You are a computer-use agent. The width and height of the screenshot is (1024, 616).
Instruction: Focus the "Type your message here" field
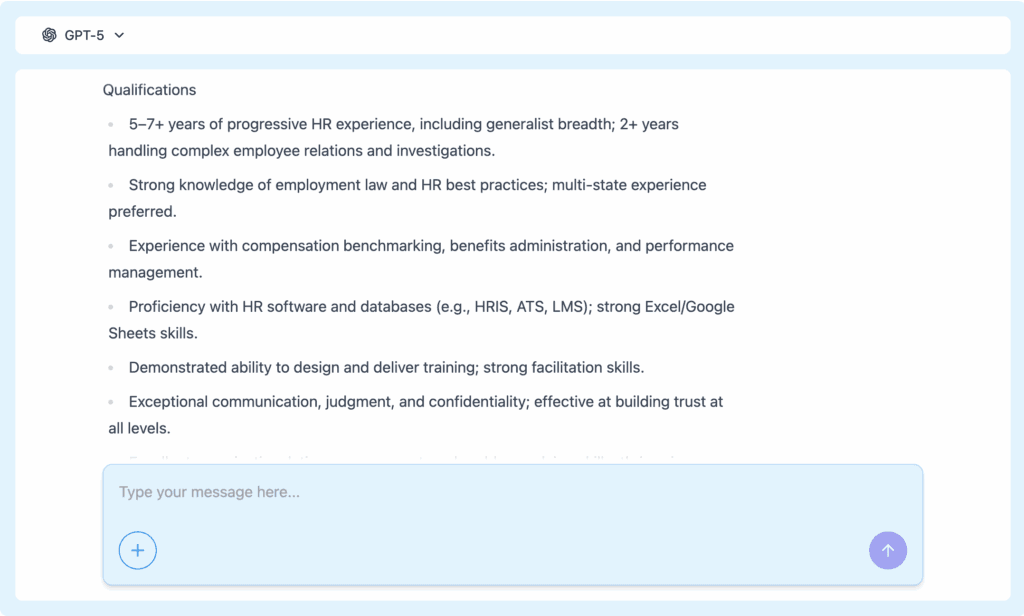(500, 492)
